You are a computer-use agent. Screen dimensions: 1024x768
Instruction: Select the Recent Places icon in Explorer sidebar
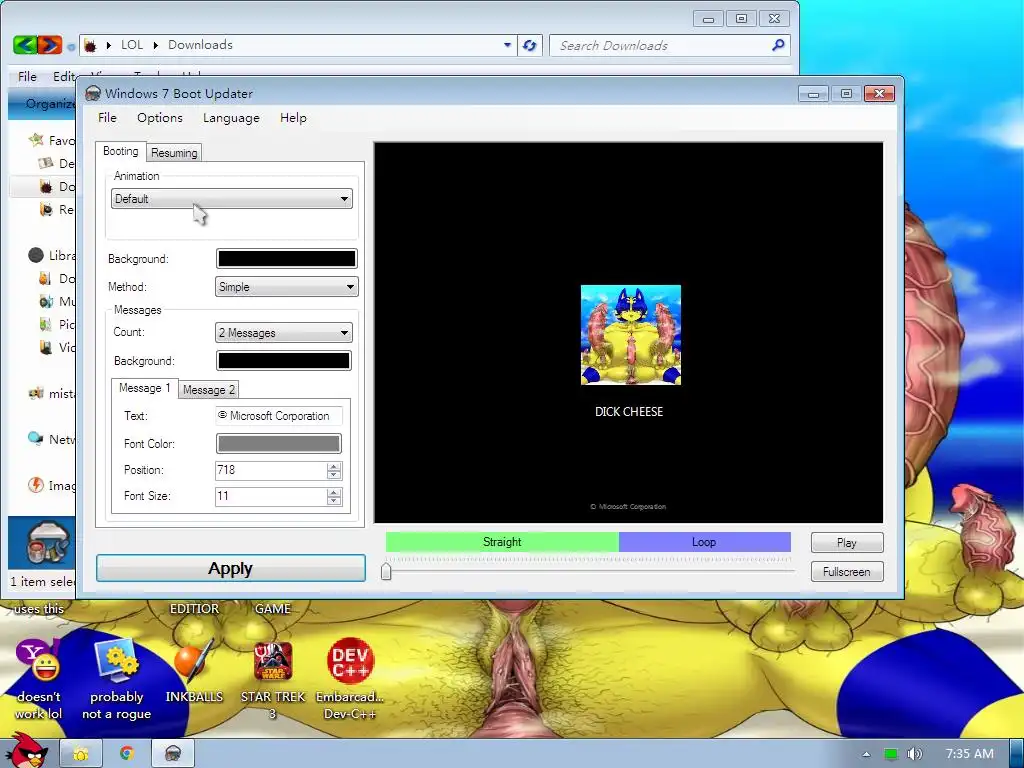point(46,209)
